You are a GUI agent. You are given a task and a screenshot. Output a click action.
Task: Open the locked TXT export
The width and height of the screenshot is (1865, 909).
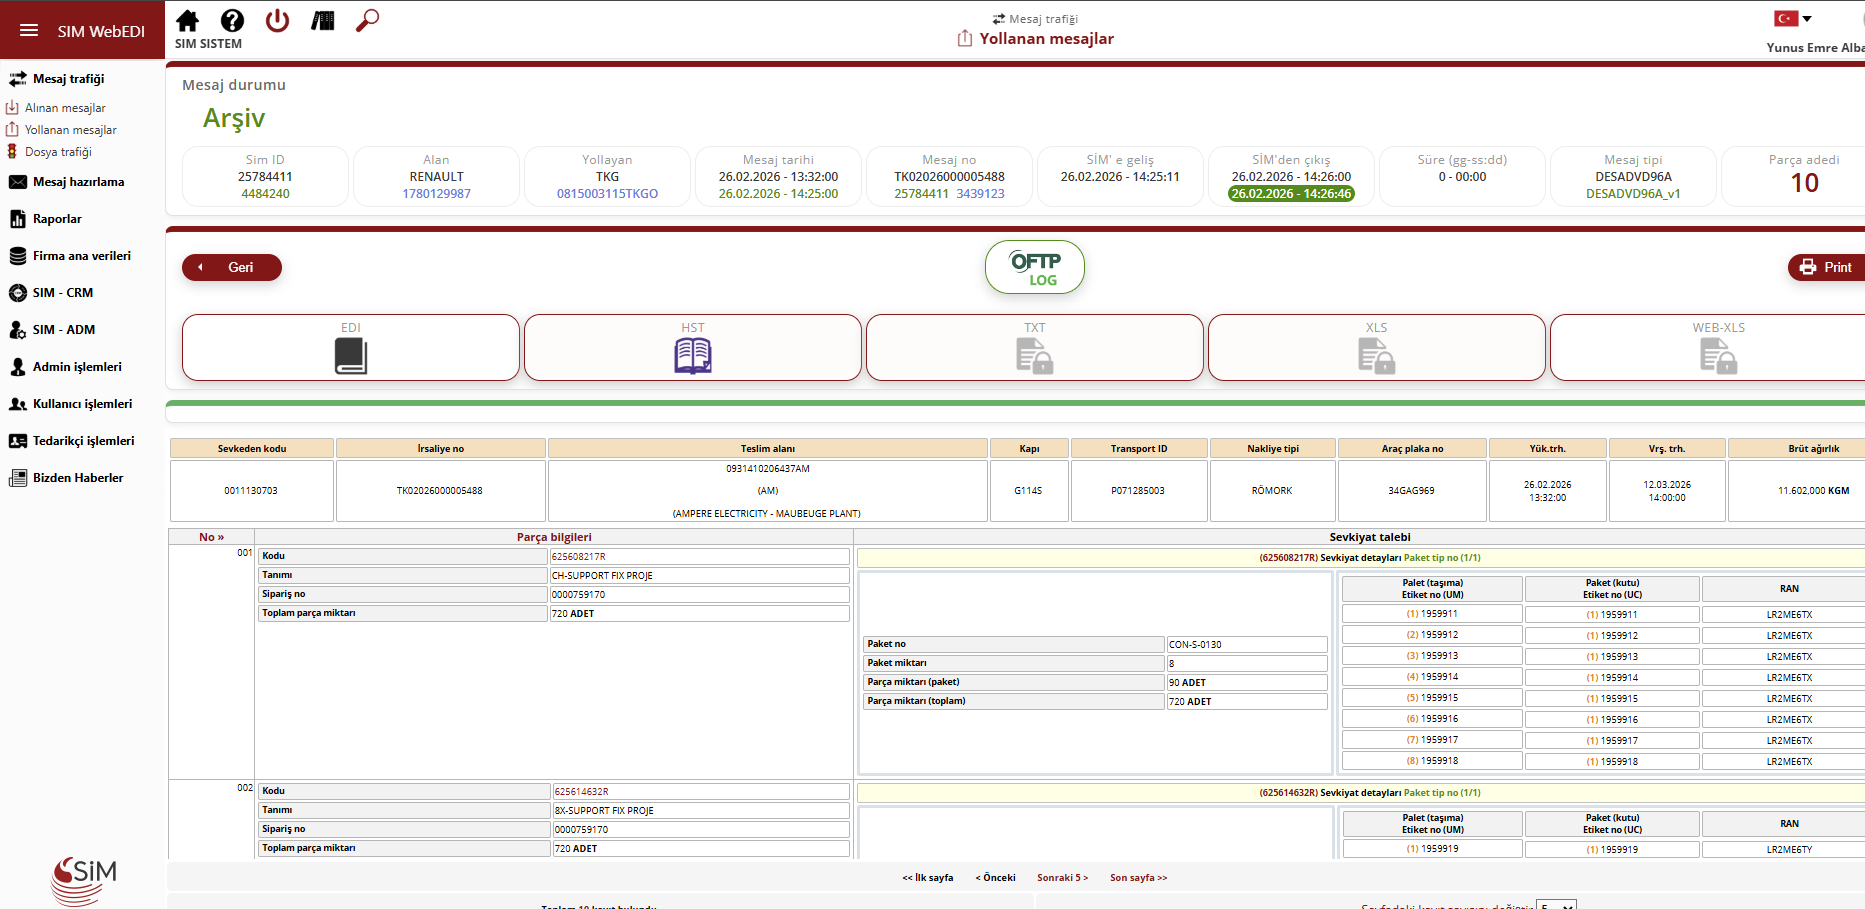[x=1035, y=348]
